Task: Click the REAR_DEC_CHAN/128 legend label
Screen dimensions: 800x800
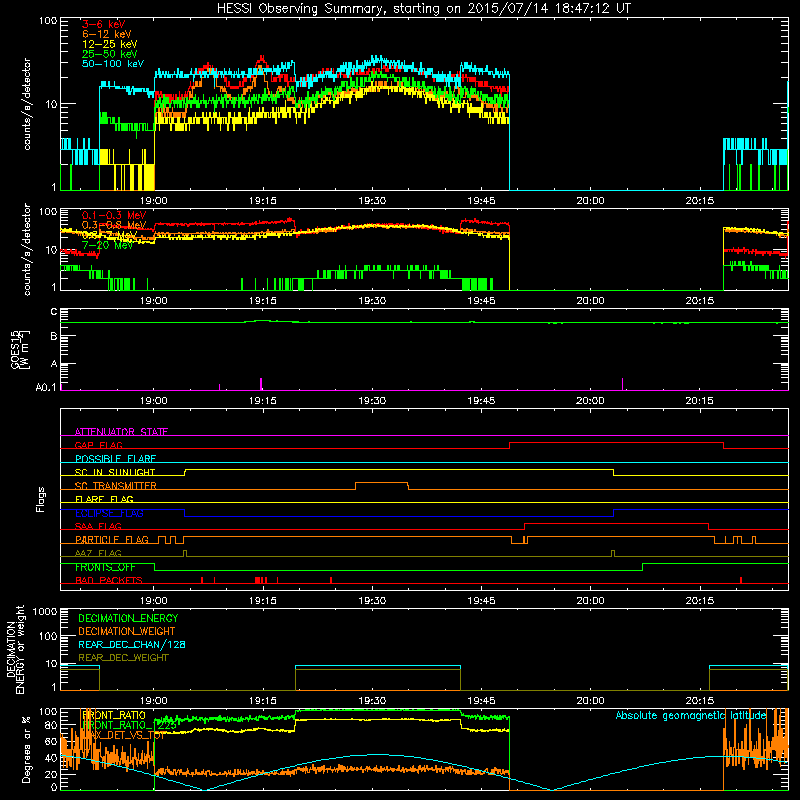Action: [132, 644]
